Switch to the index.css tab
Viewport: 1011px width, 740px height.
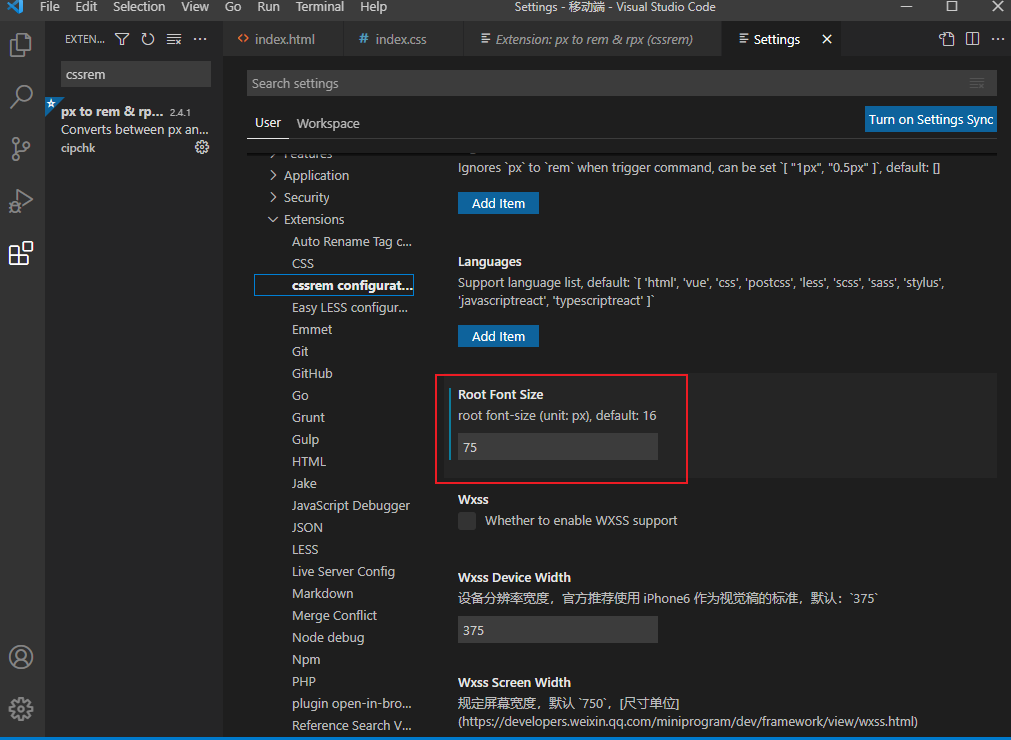tap(403, 39)
